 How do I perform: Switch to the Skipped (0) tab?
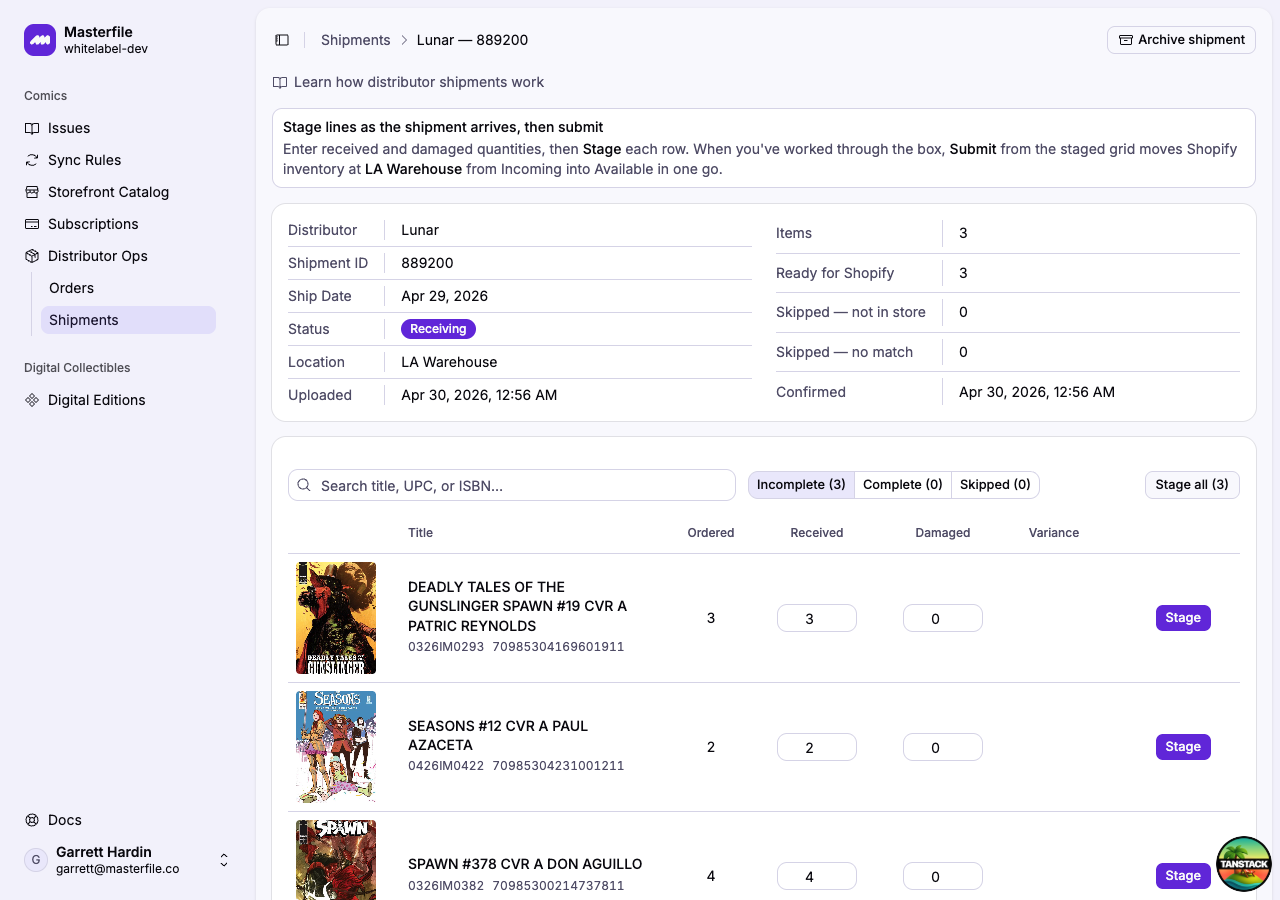tap(995, 485)
